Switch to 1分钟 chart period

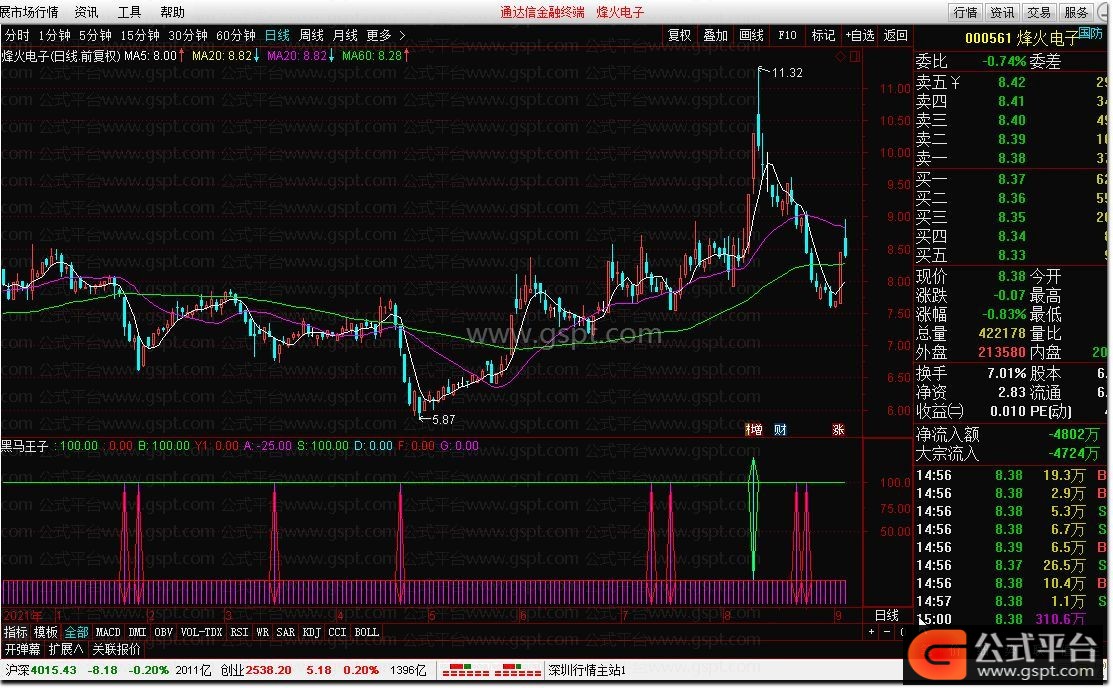[x=55, y=35]
